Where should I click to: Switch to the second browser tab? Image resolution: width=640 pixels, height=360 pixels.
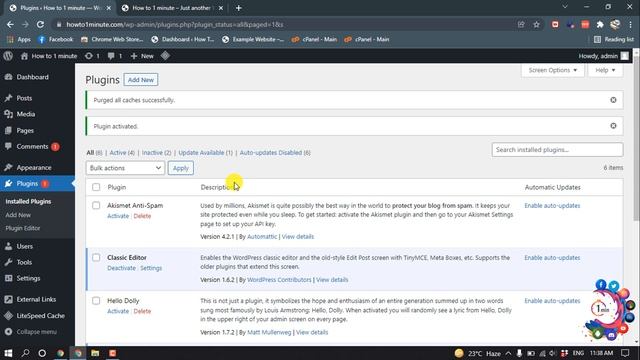point(172,8)
